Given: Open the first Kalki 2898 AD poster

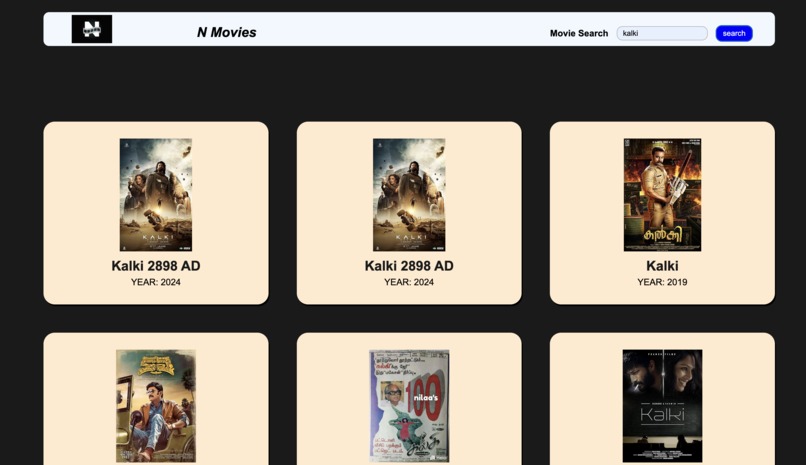Looking at the screenshot, I should 156,195.
